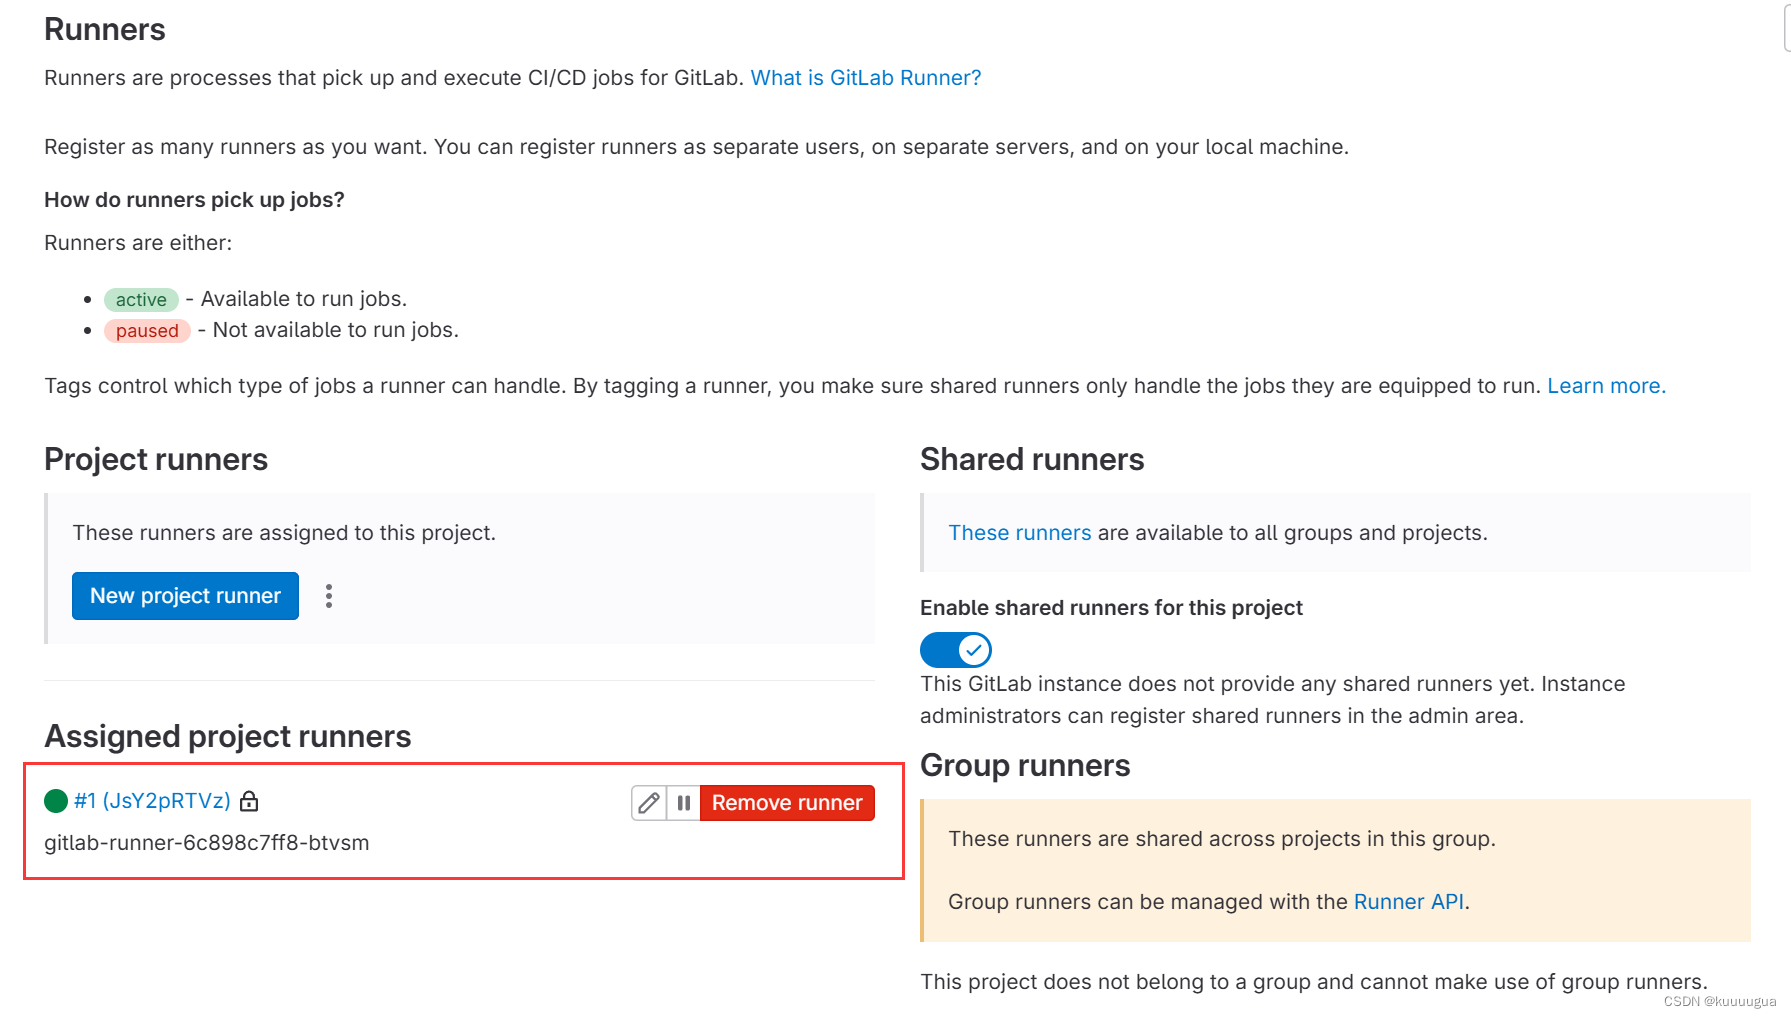The image size is (1791, 1018).
Task: Click the Runners page title
Action: point(105,30)
